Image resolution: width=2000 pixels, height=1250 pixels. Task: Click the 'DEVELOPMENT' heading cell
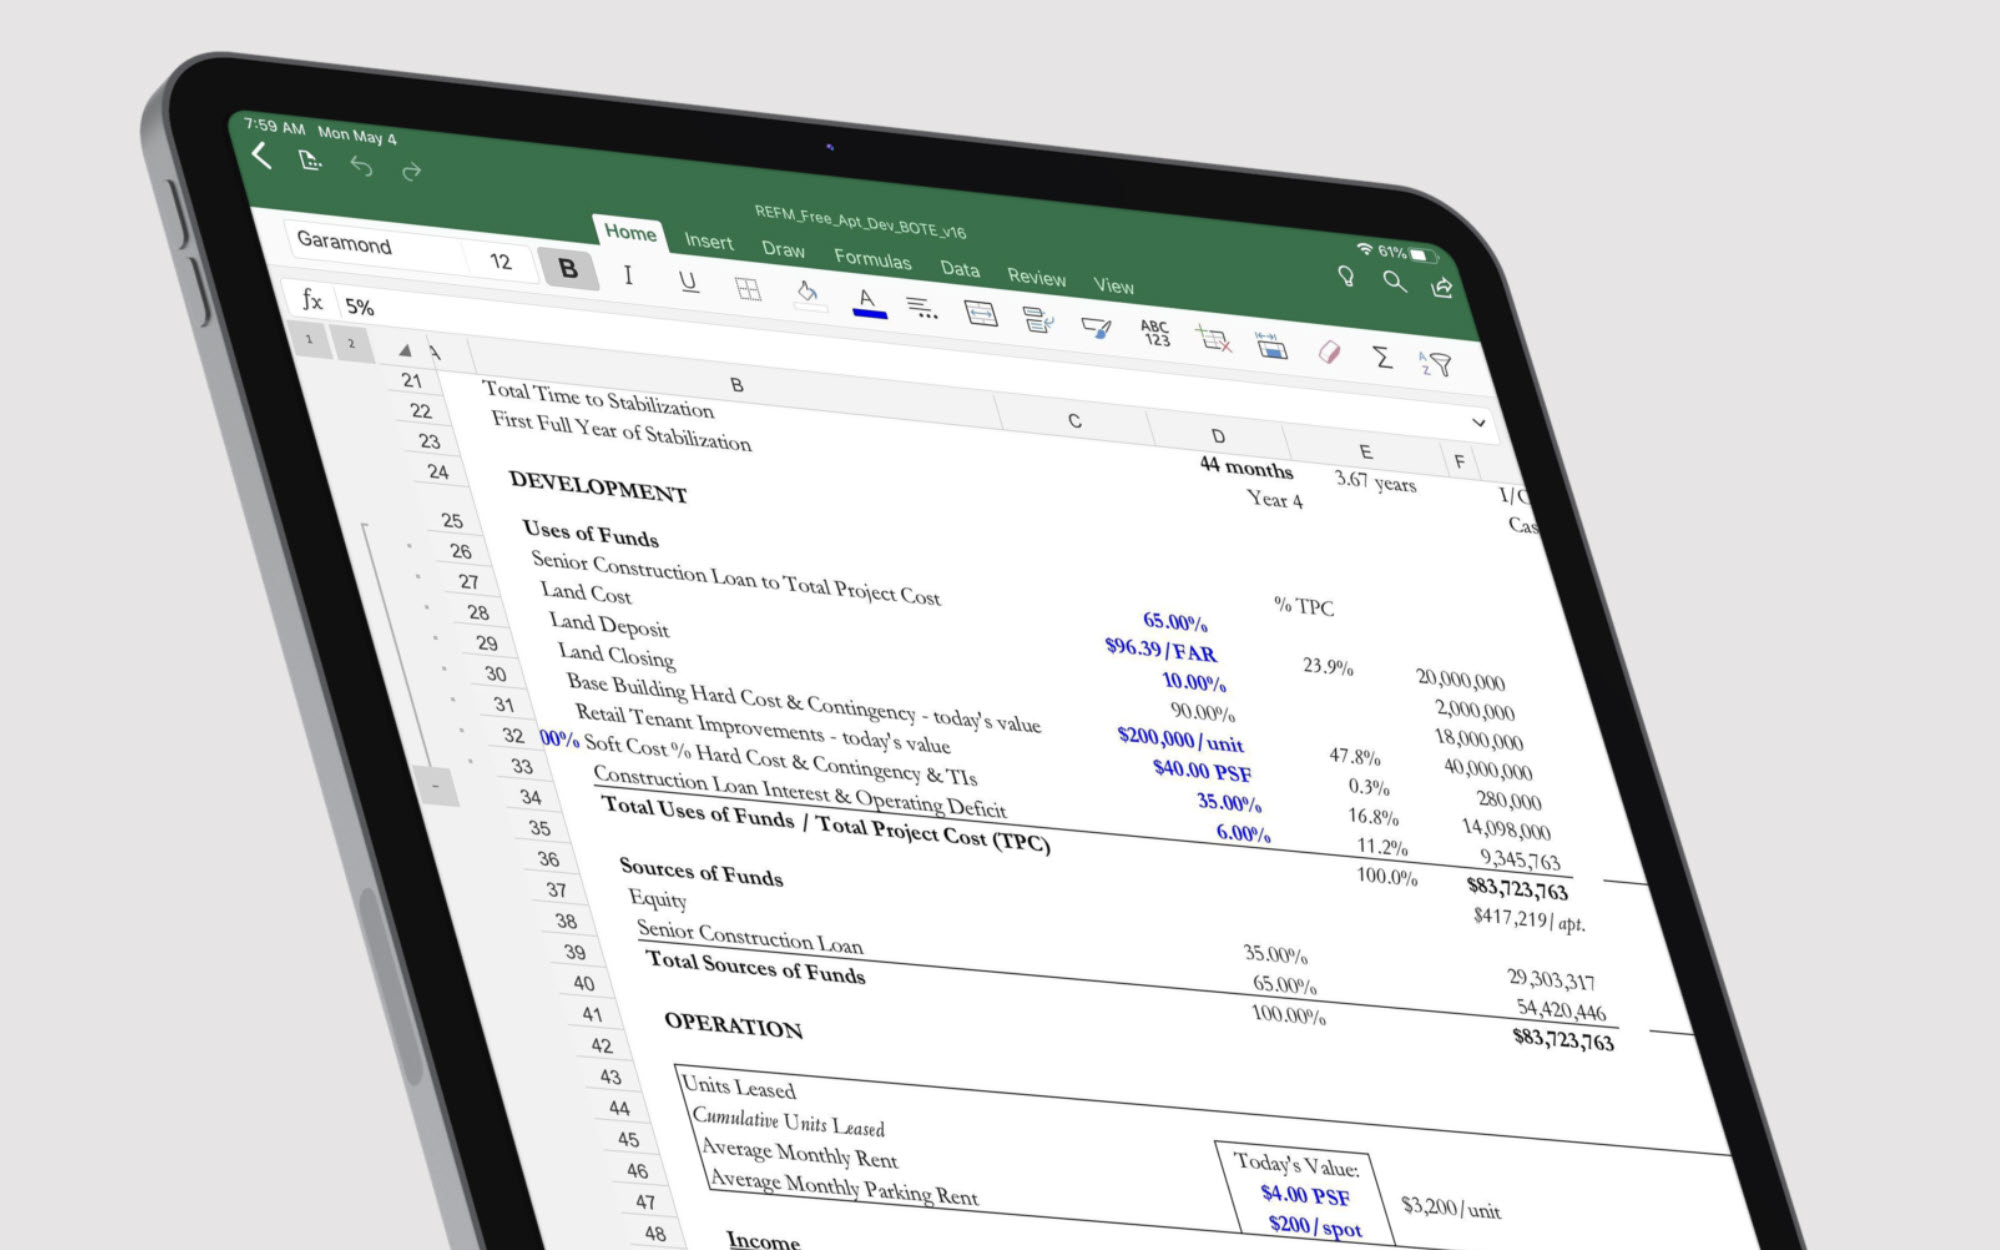598,486
